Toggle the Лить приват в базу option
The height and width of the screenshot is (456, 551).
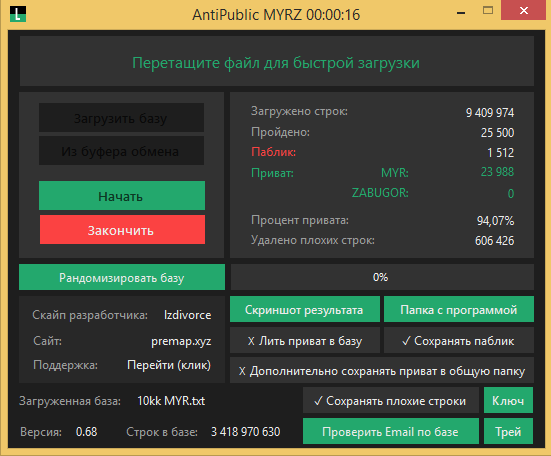pyautogui.click(x=305, y=340)
